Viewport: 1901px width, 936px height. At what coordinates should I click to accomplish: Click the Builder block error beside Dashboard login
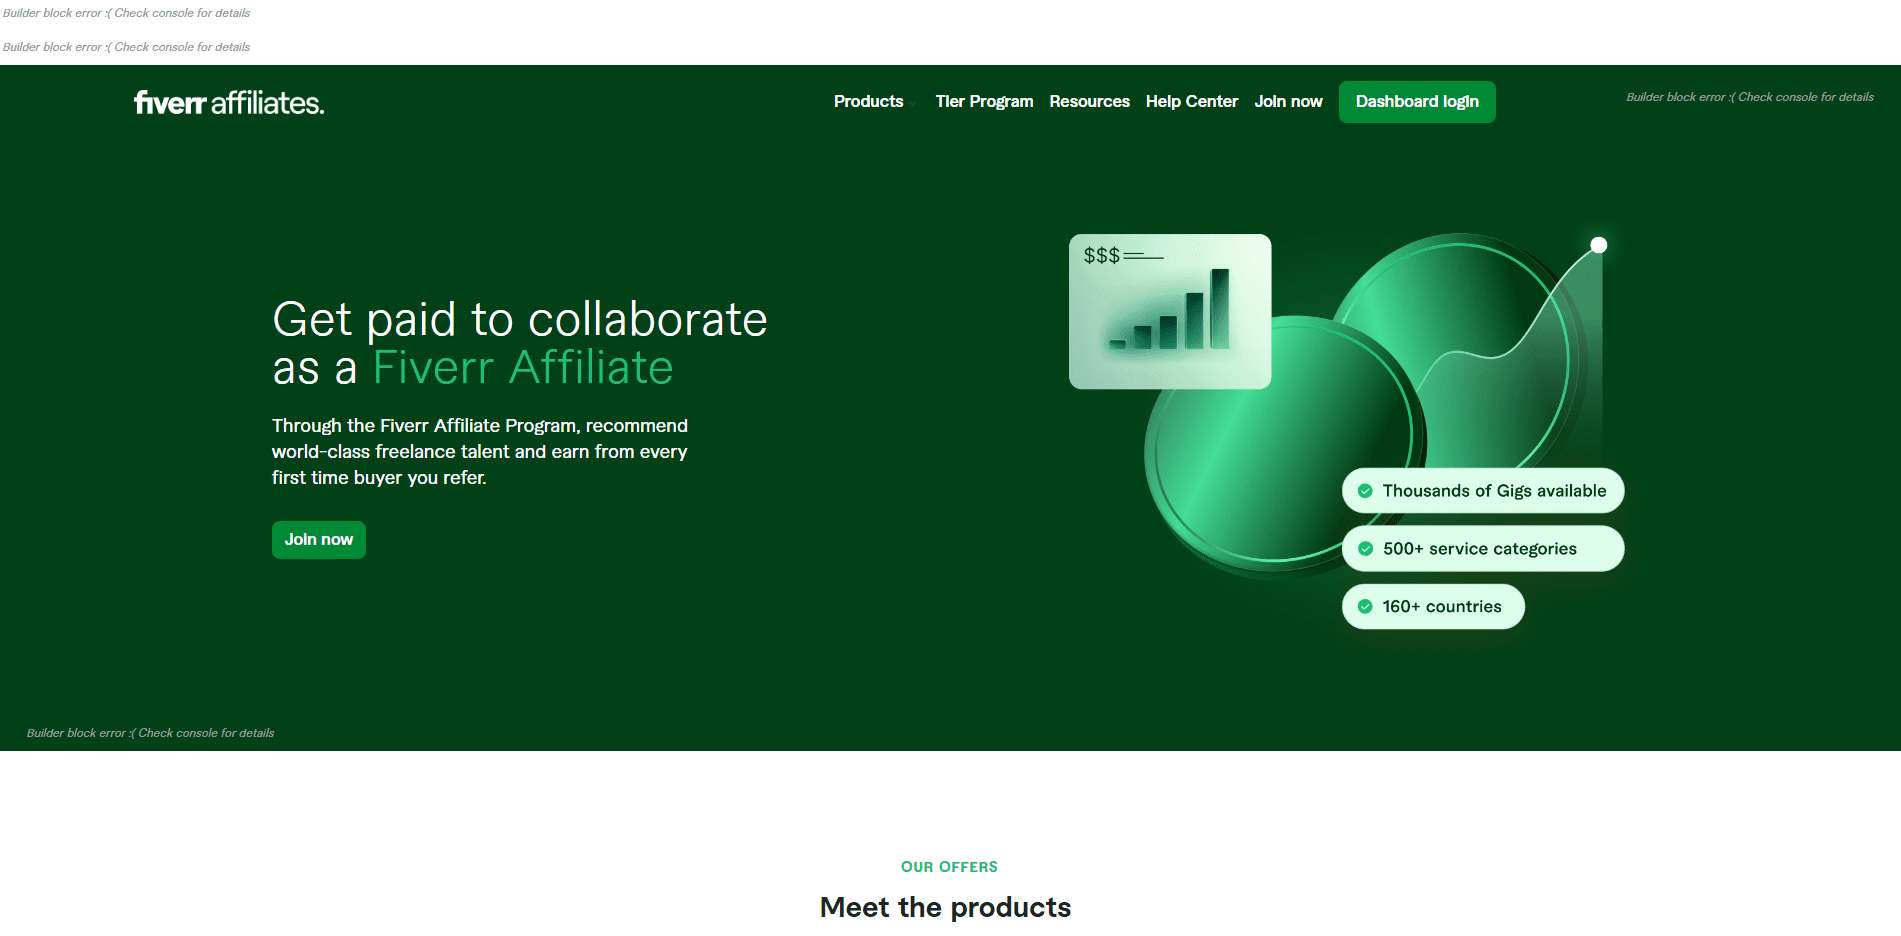[1750, 97]
